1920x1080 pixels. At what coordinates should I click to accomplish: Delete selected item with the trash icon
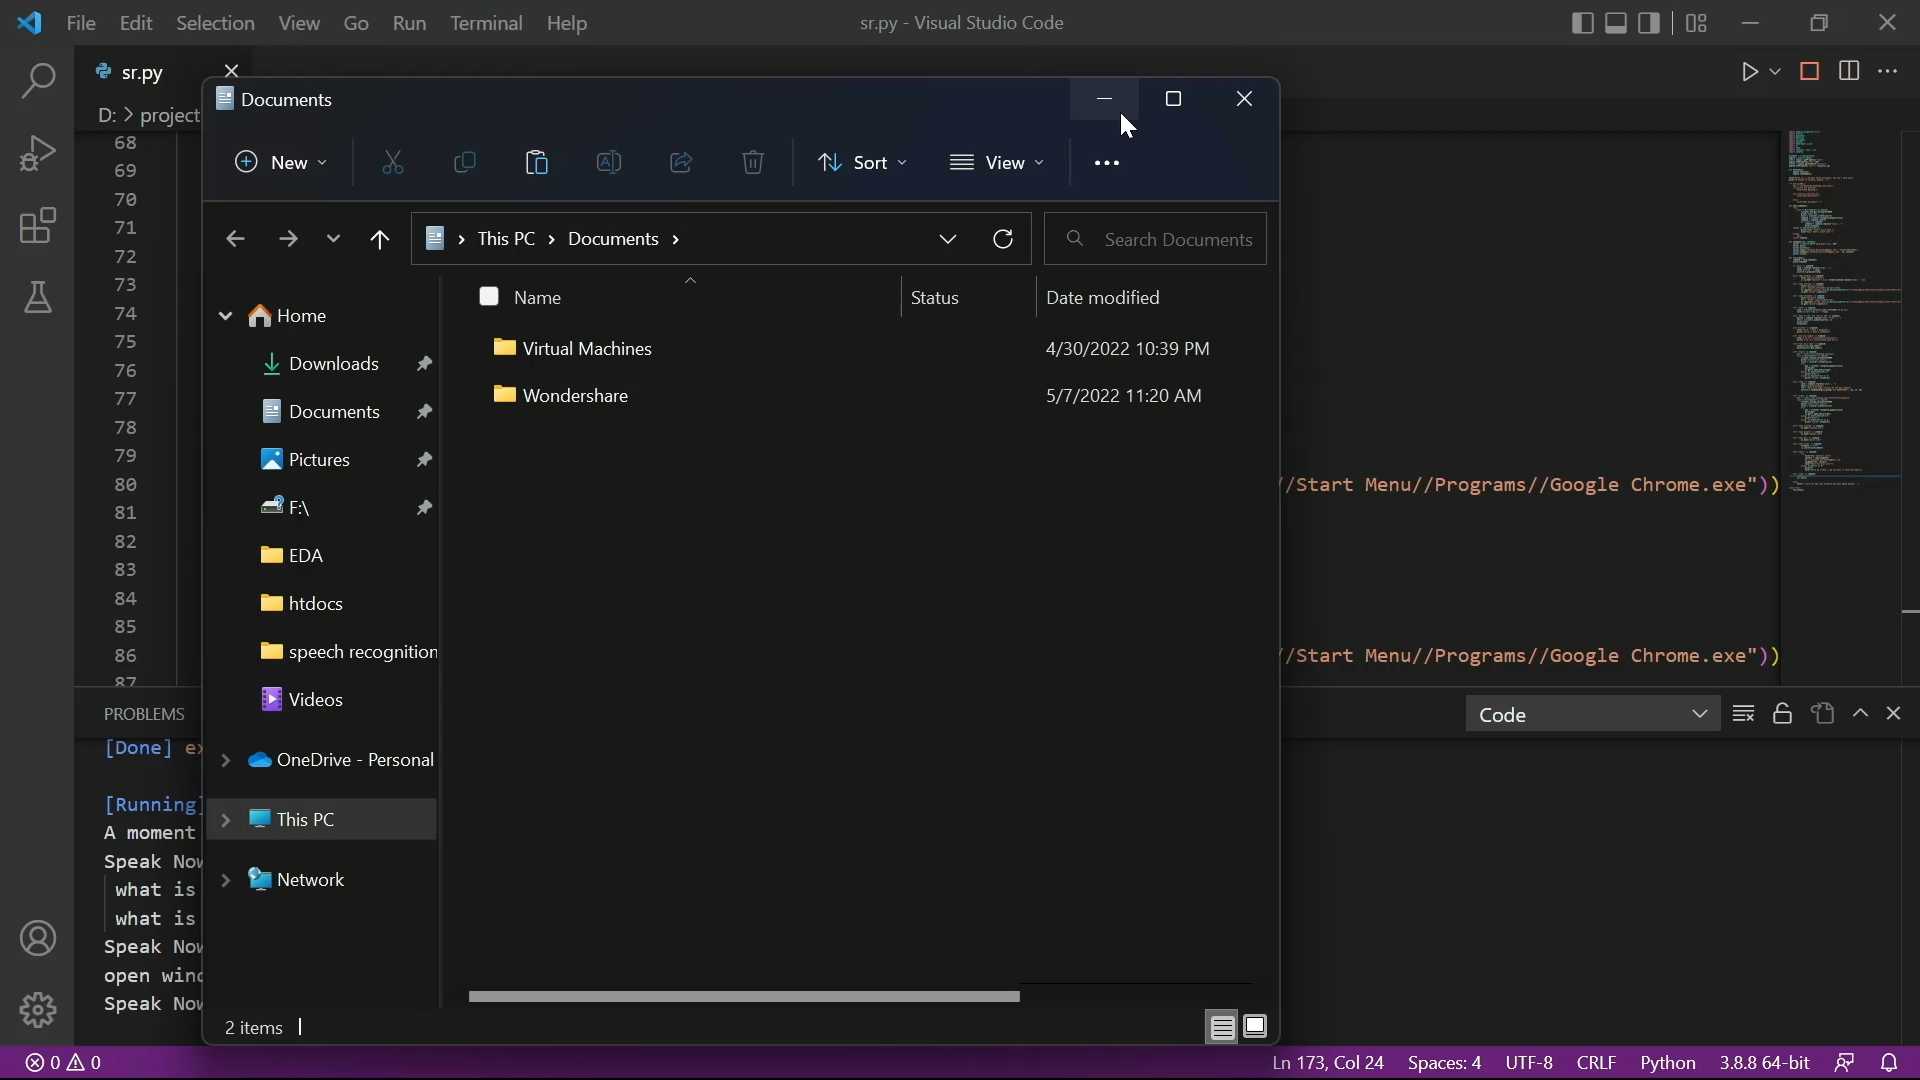point(753,162)
